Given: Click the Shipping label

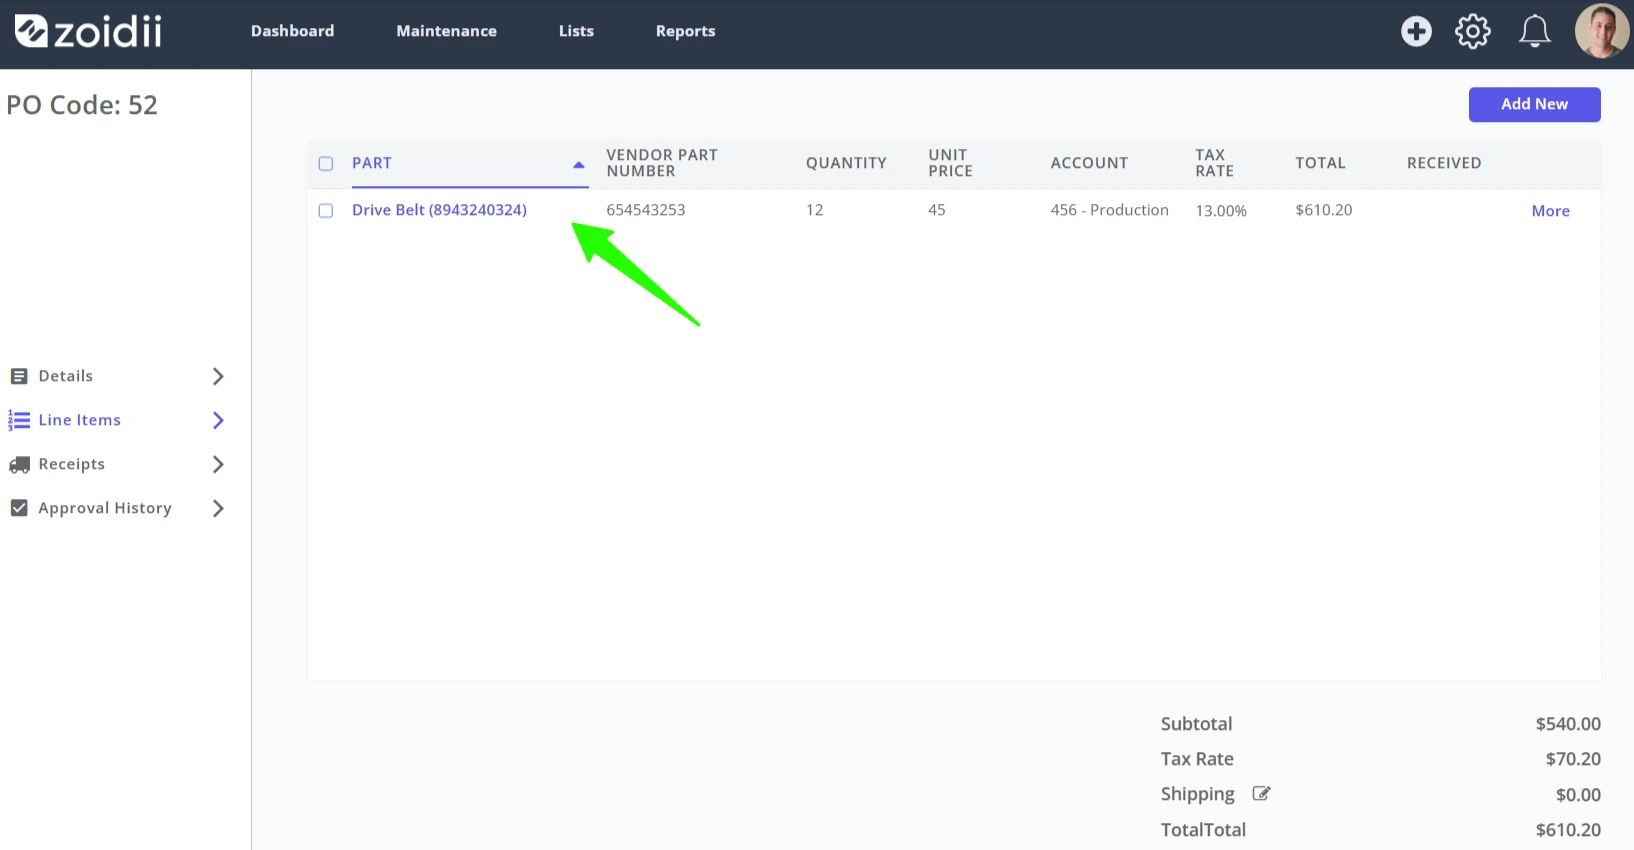Looking at the screenshot, I should click(1198, 794).
